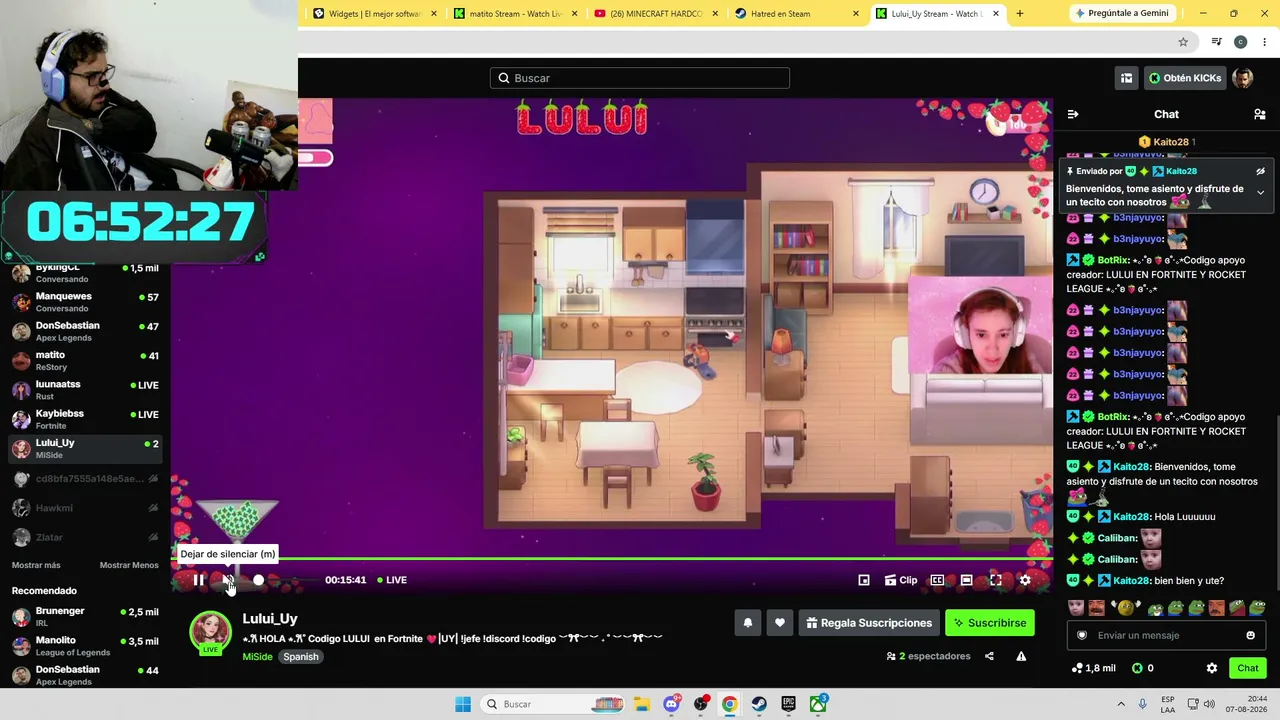Viewport: 1280px width, 720px height.
Task: Select the Spanish language tag
Action: tap(300, 657)
